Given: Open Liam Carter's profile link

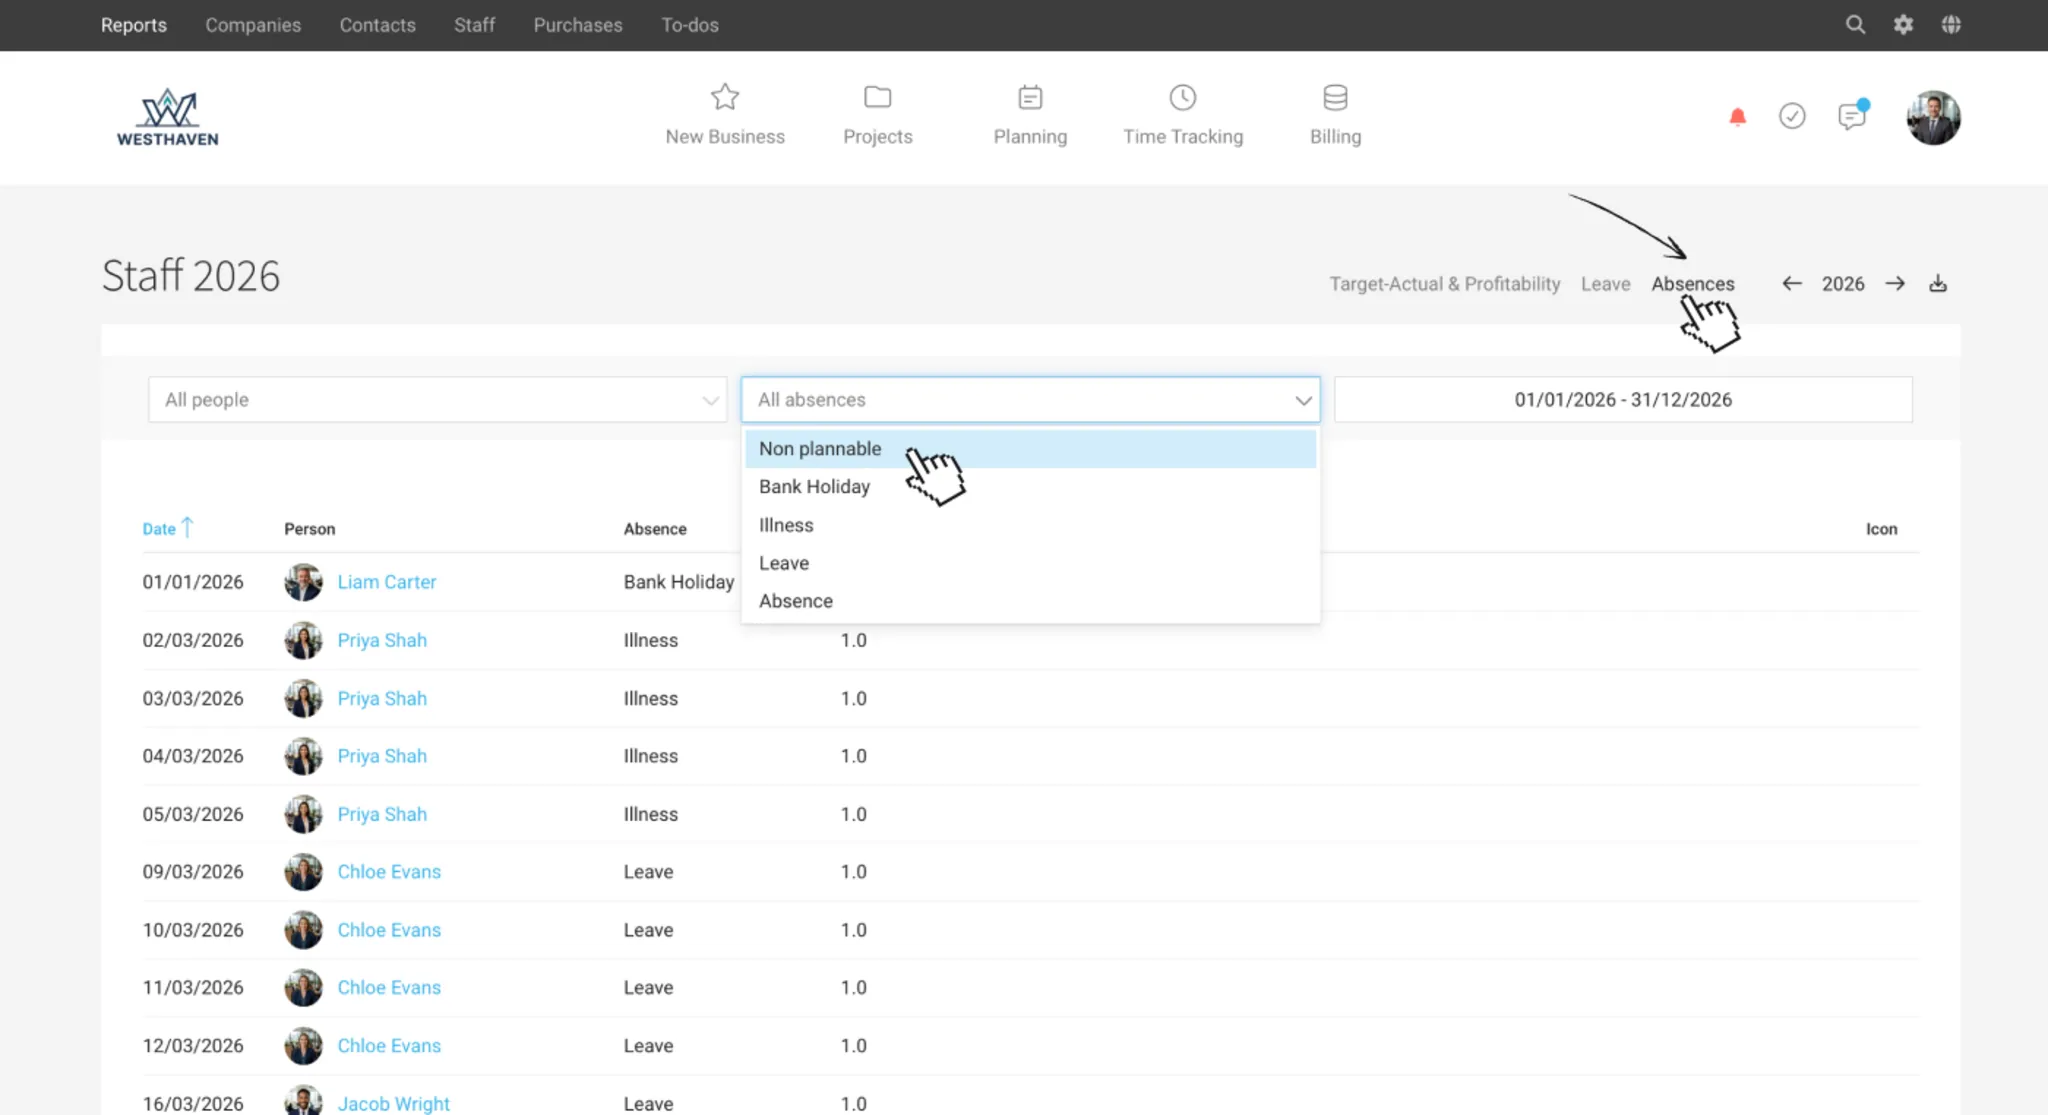Looking at the screenshot, I should point(387,582).
